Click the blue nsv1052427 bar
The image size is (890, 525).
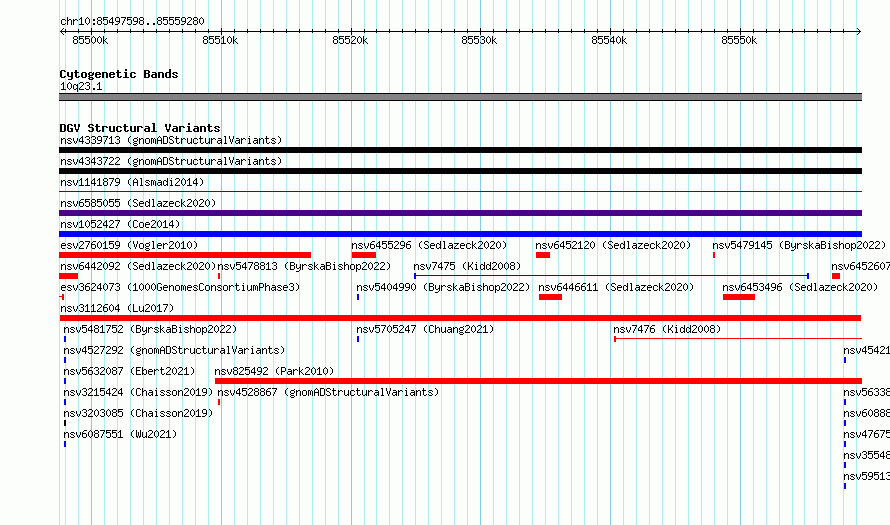tap(460, 234)
